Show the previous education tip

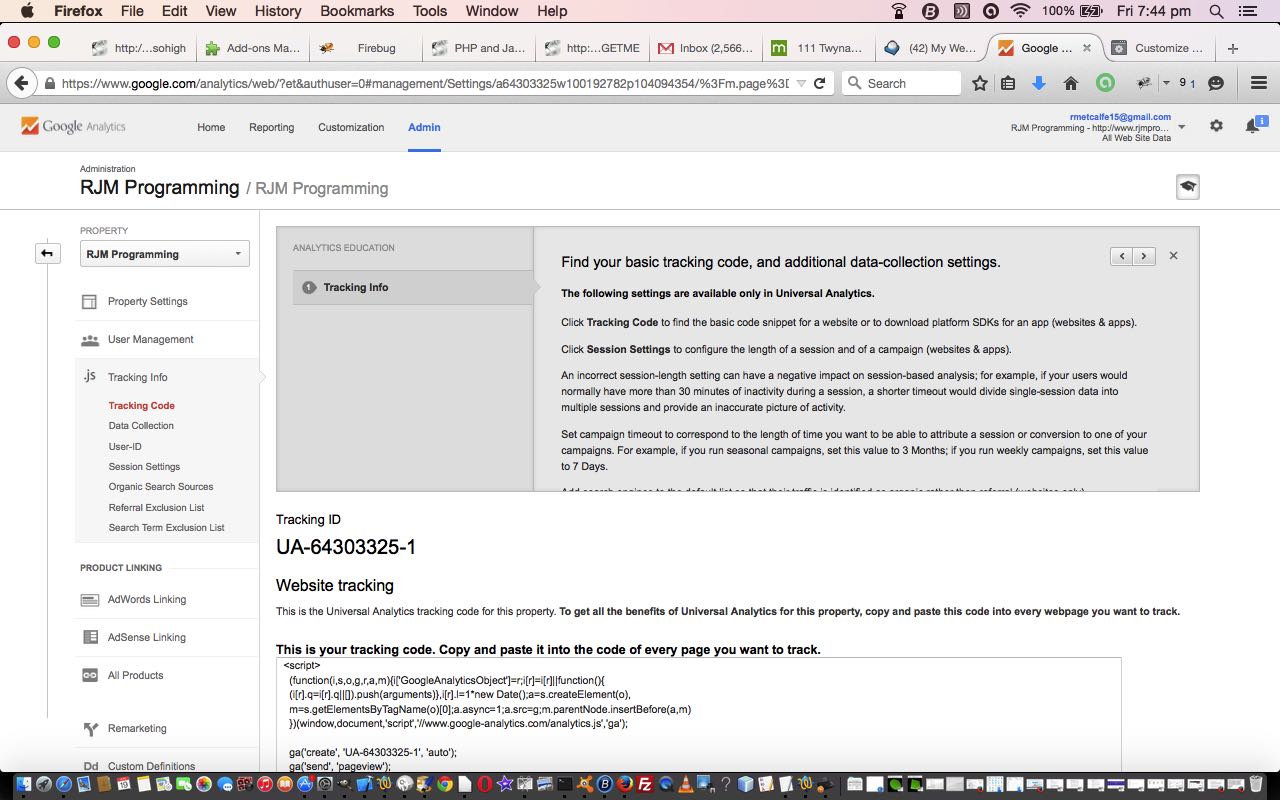1122,256
